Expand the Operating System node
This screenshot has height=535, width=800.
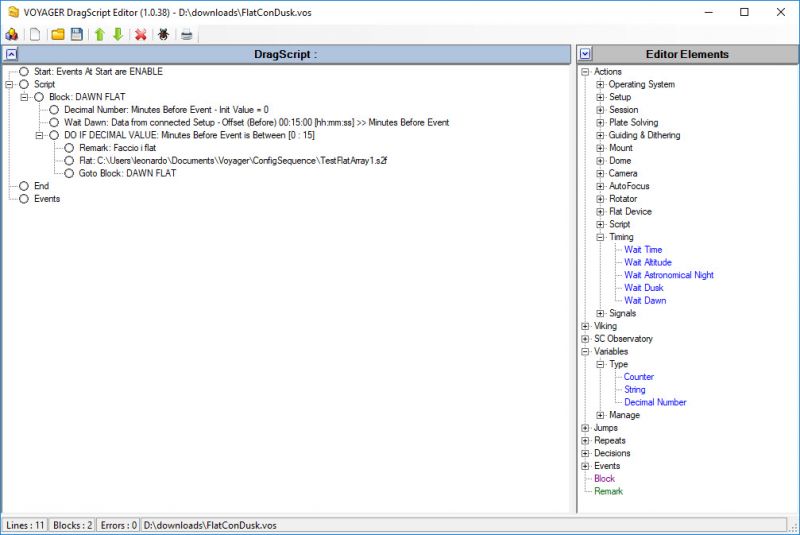tap(601, 85)
